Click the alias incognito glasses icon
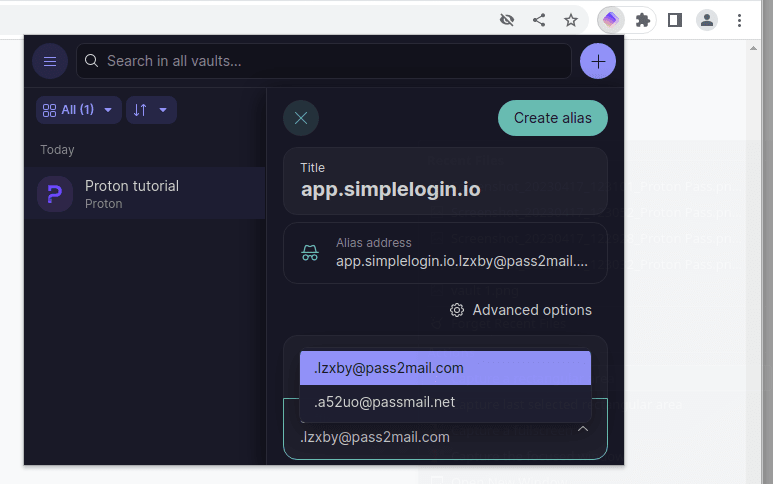This screenshot has width=773, height=484. (310, 253)
